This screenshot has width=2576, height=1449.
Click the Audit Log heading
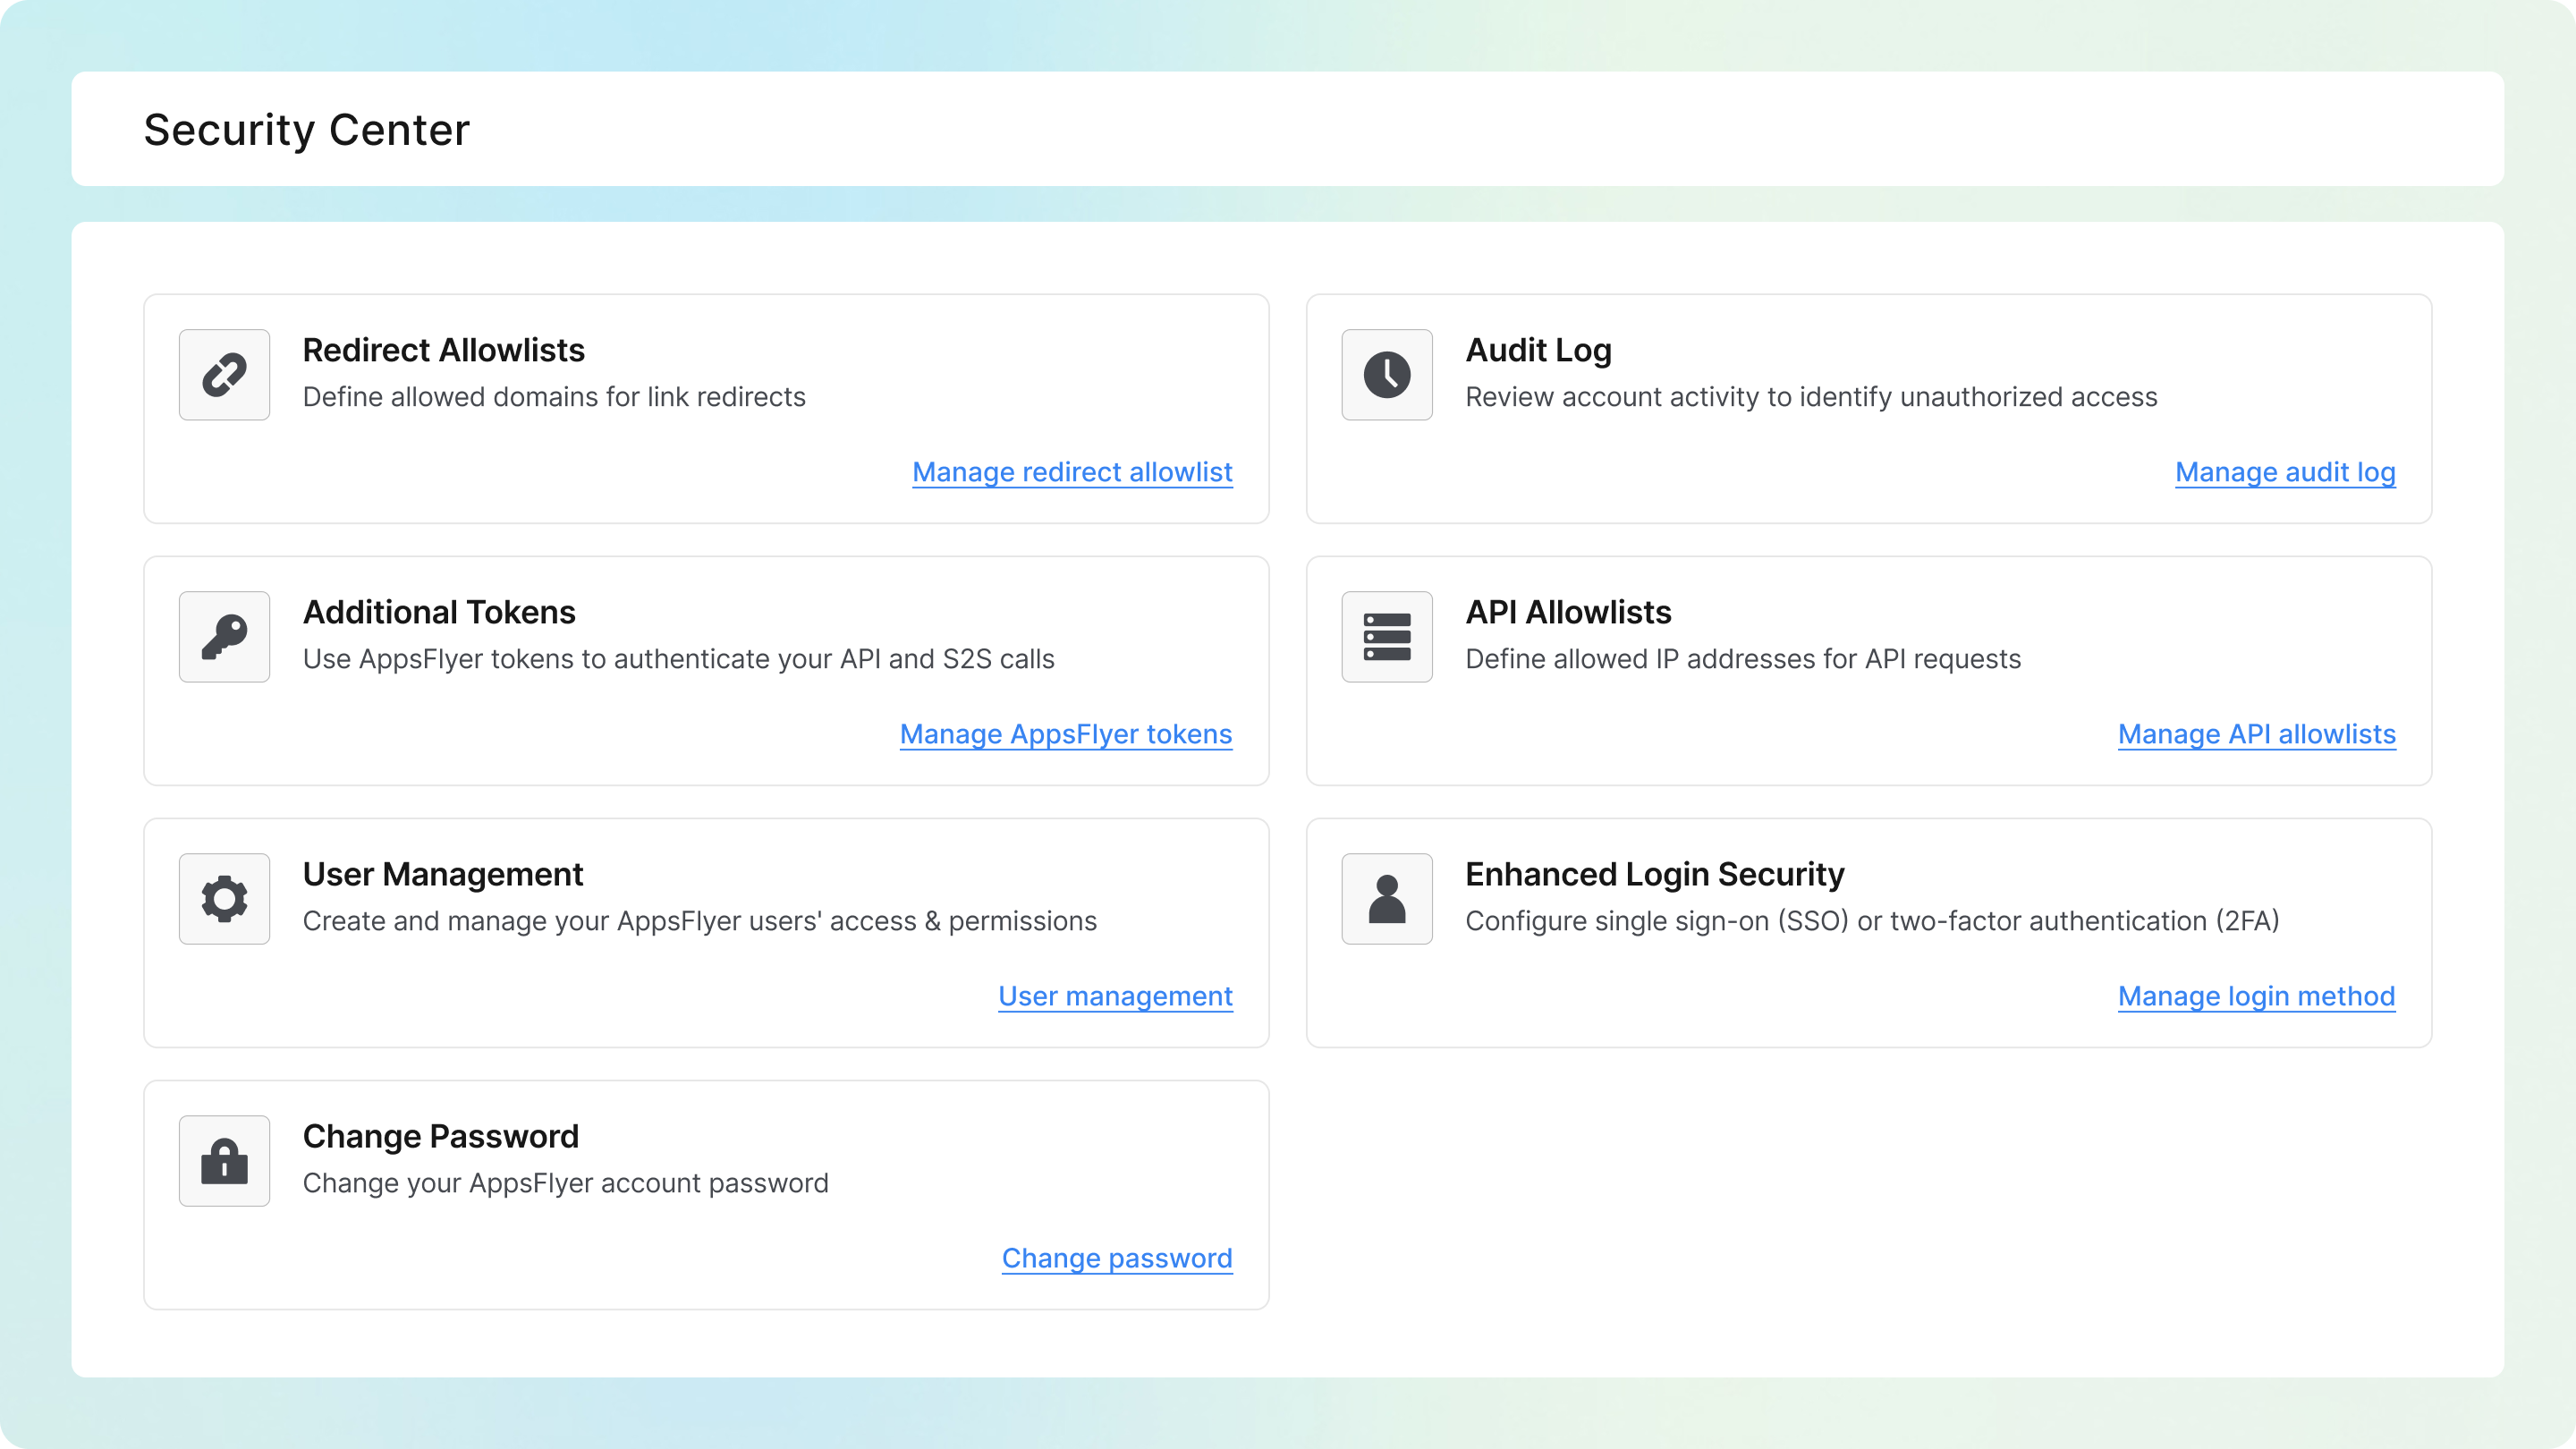(1538, 350)
